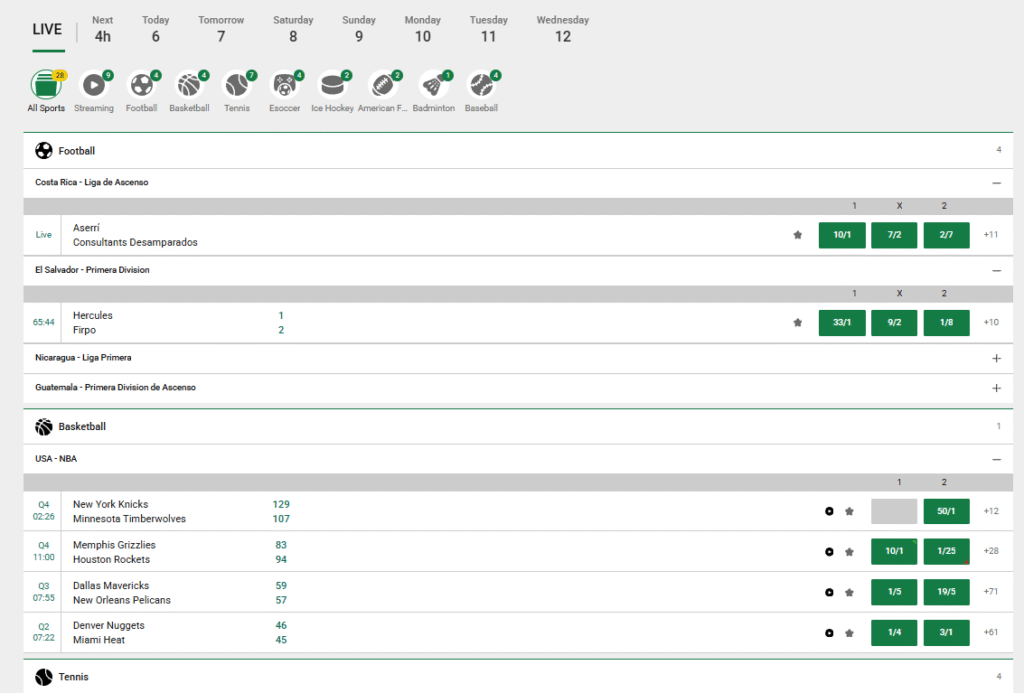
Task: Toggle favorite star for Denver Nuggets game
Action: pyautogui.click(x=849, y=633)
